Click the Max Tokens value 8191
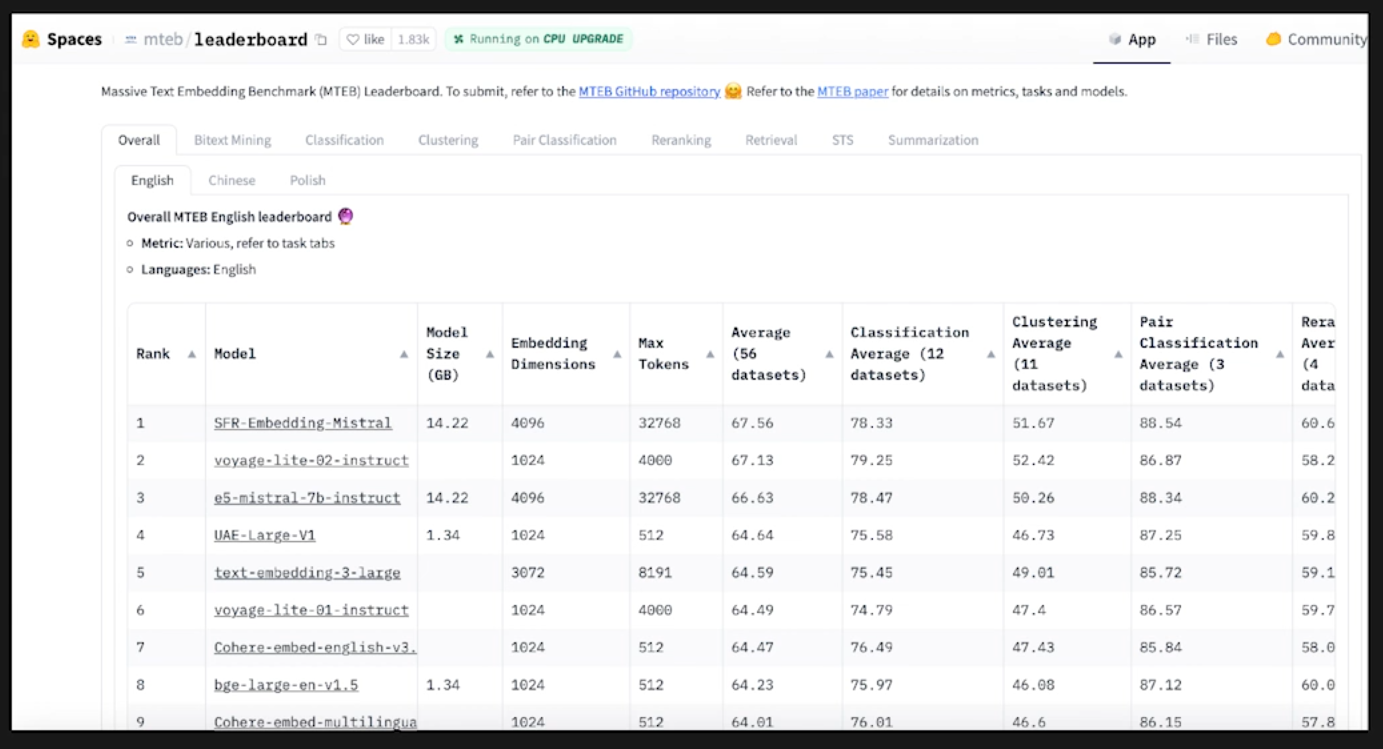 pyautogui.click(x=655, y=573)
